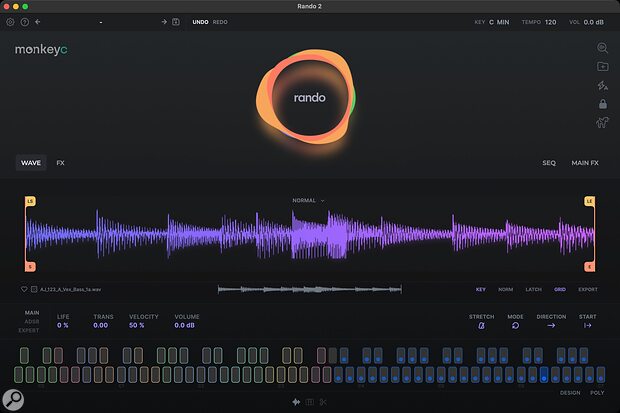Image resolution: width=620 pixels, height=413 pixels.
Task: Click the horse icon in right sidebar
Action: click(x=602, y=123)
